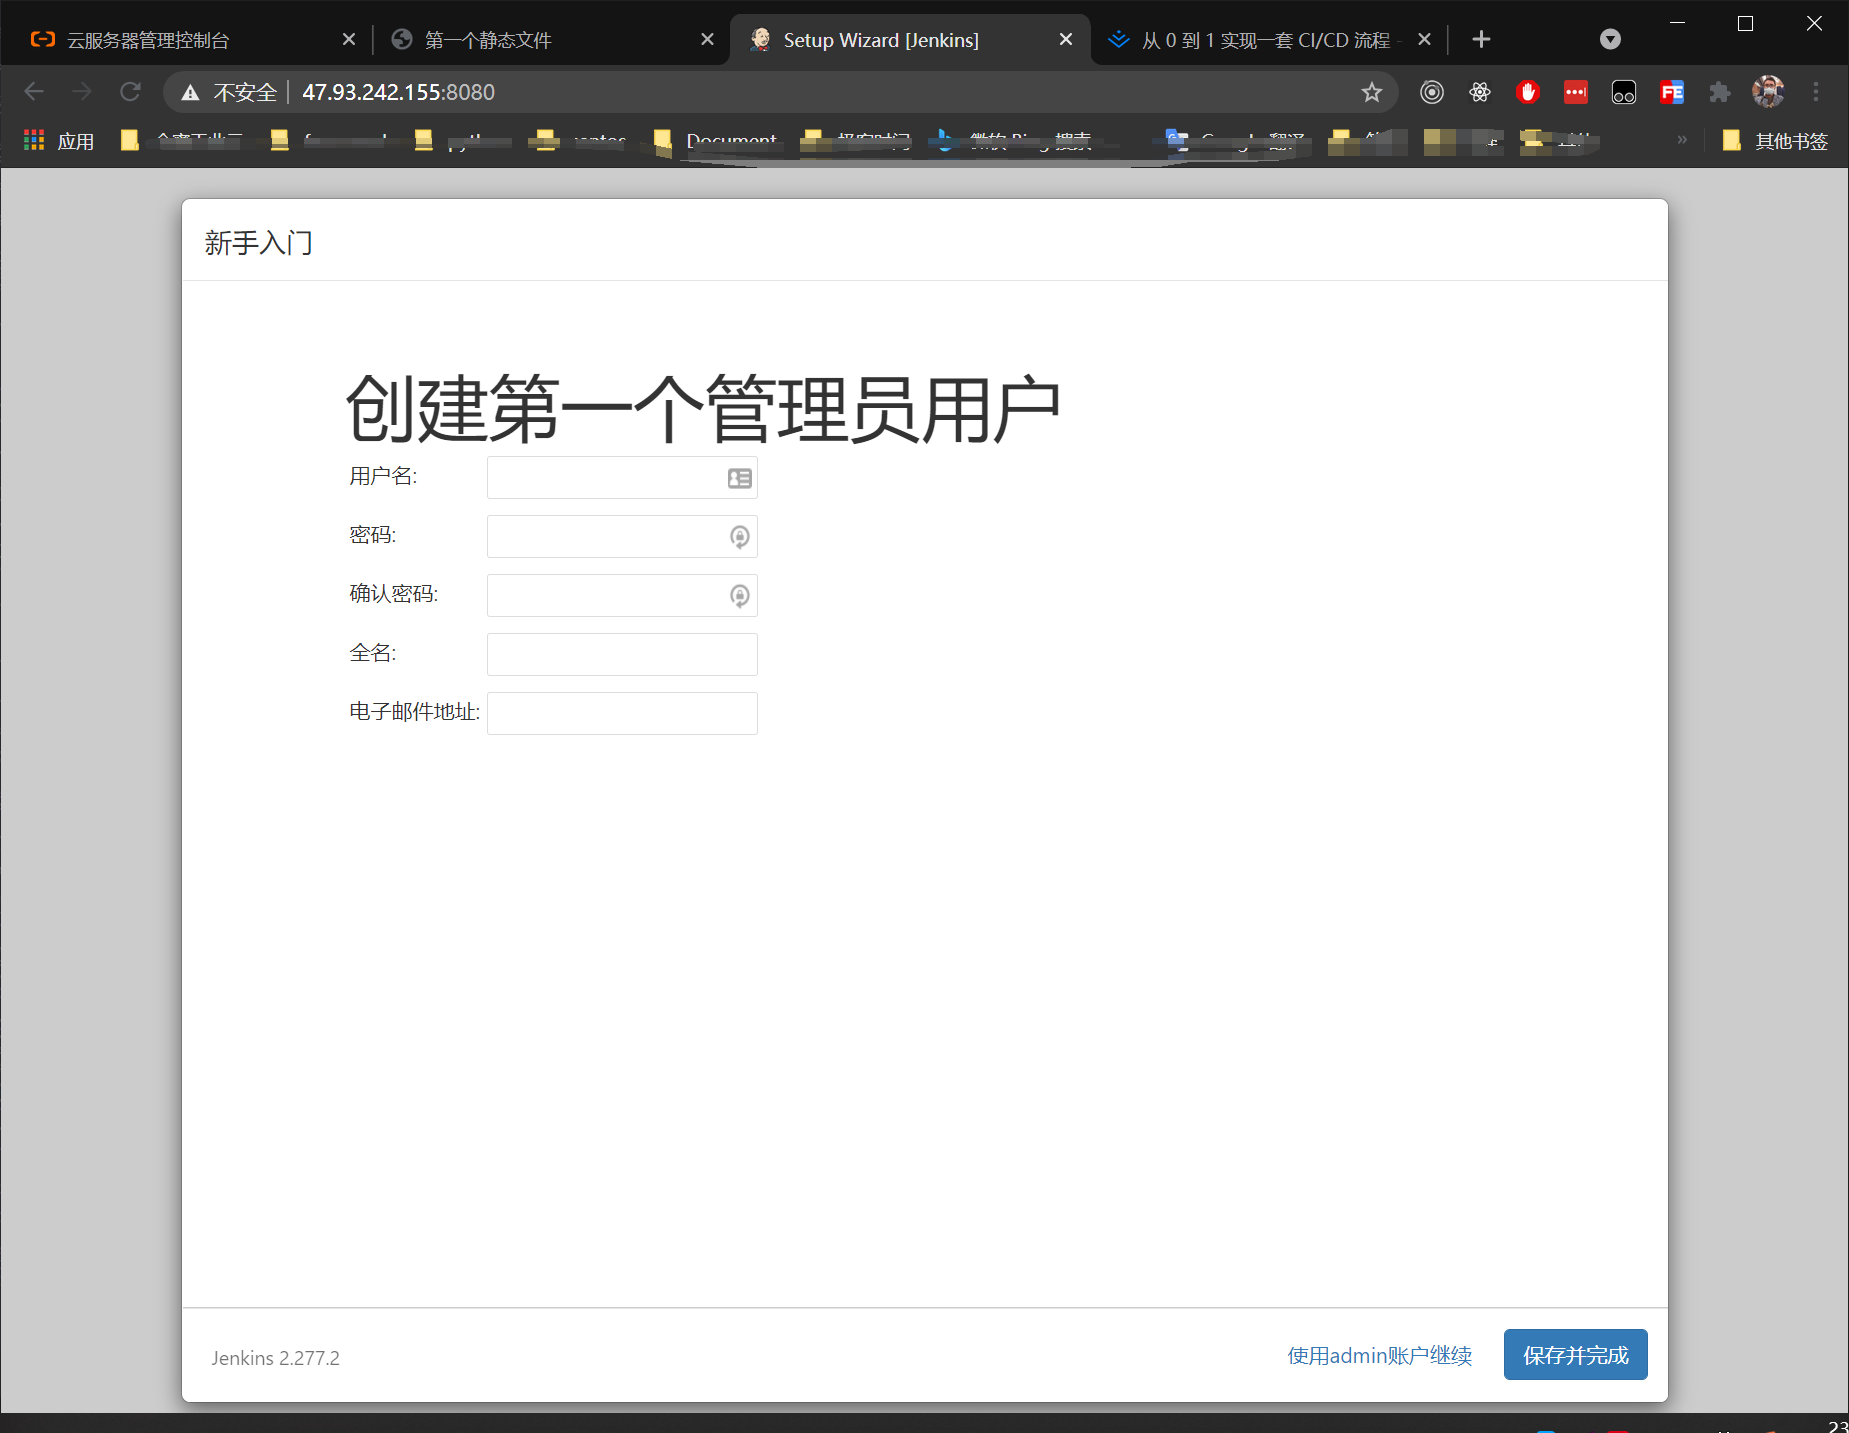Click the Jenkins 2.277.2 version text

[x=275, y=1358]
